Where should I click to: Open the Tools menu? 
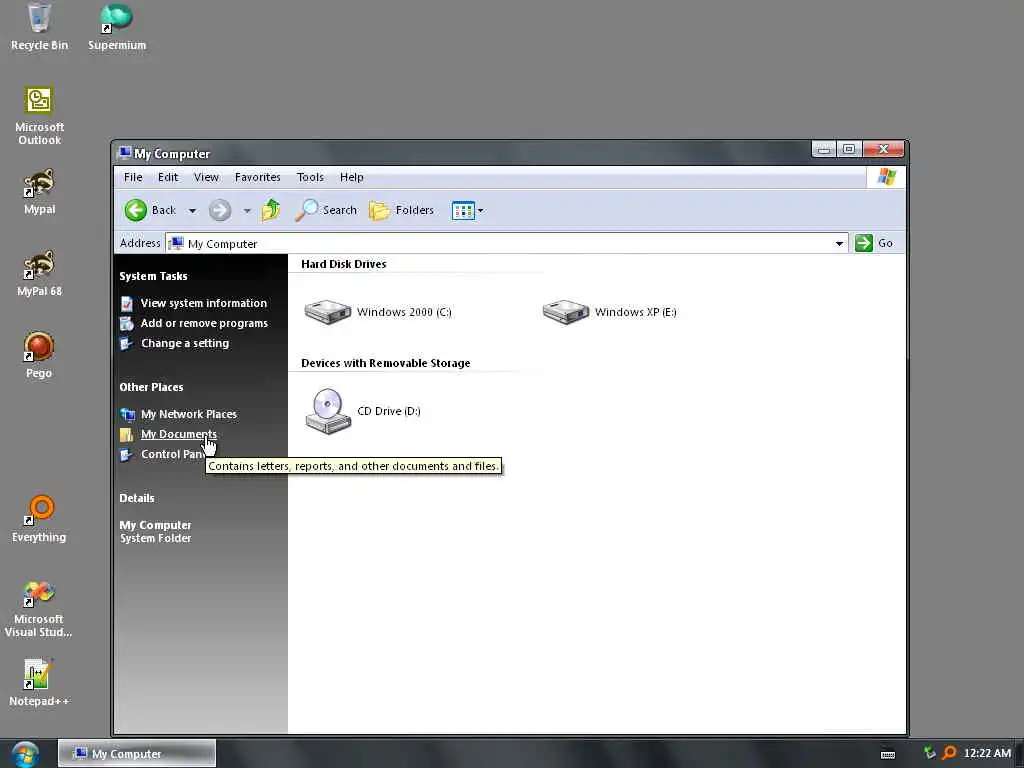(x=310, y=177)
